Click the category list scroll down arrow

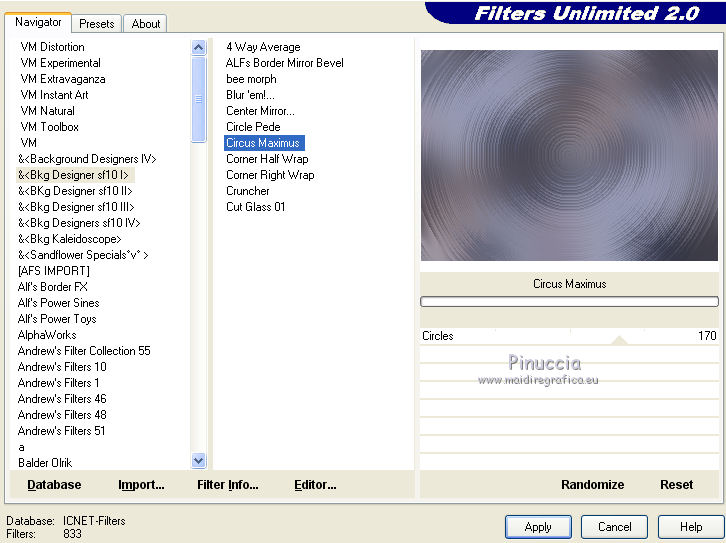coord(199,461)
